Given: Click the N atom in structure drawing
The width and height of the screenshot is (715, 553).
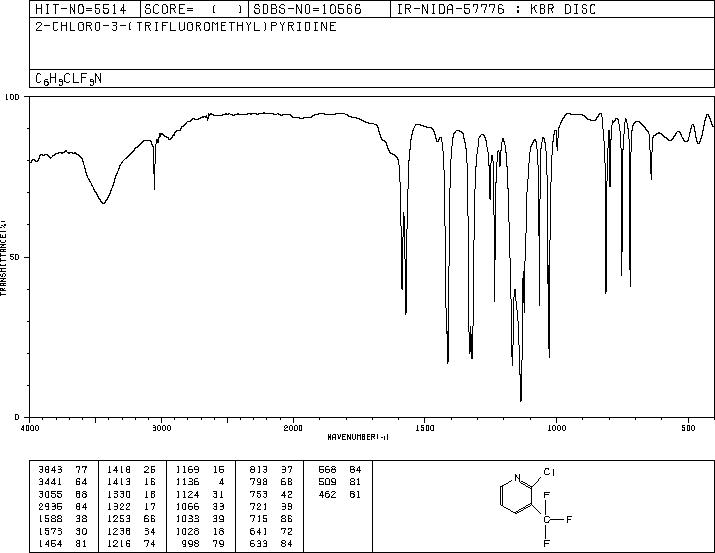Looking at the screenshot, I should point(517,477).
